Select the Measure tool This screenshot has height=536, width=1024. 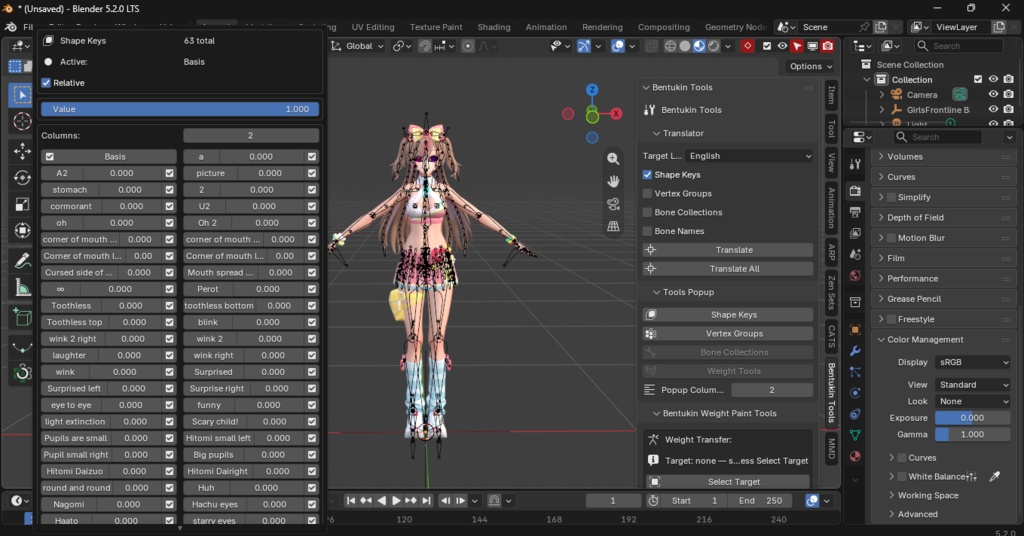click(x=22, y=287)
